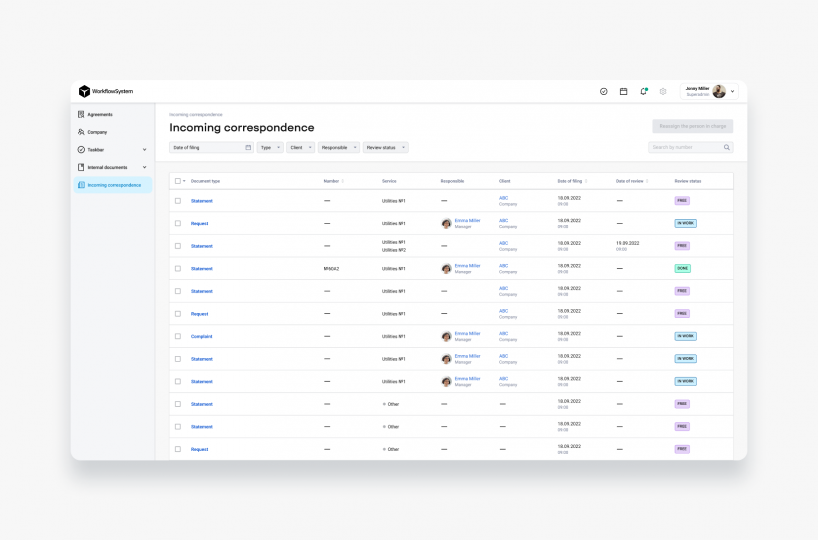Click the search magnifier icon

click(727, 147)
